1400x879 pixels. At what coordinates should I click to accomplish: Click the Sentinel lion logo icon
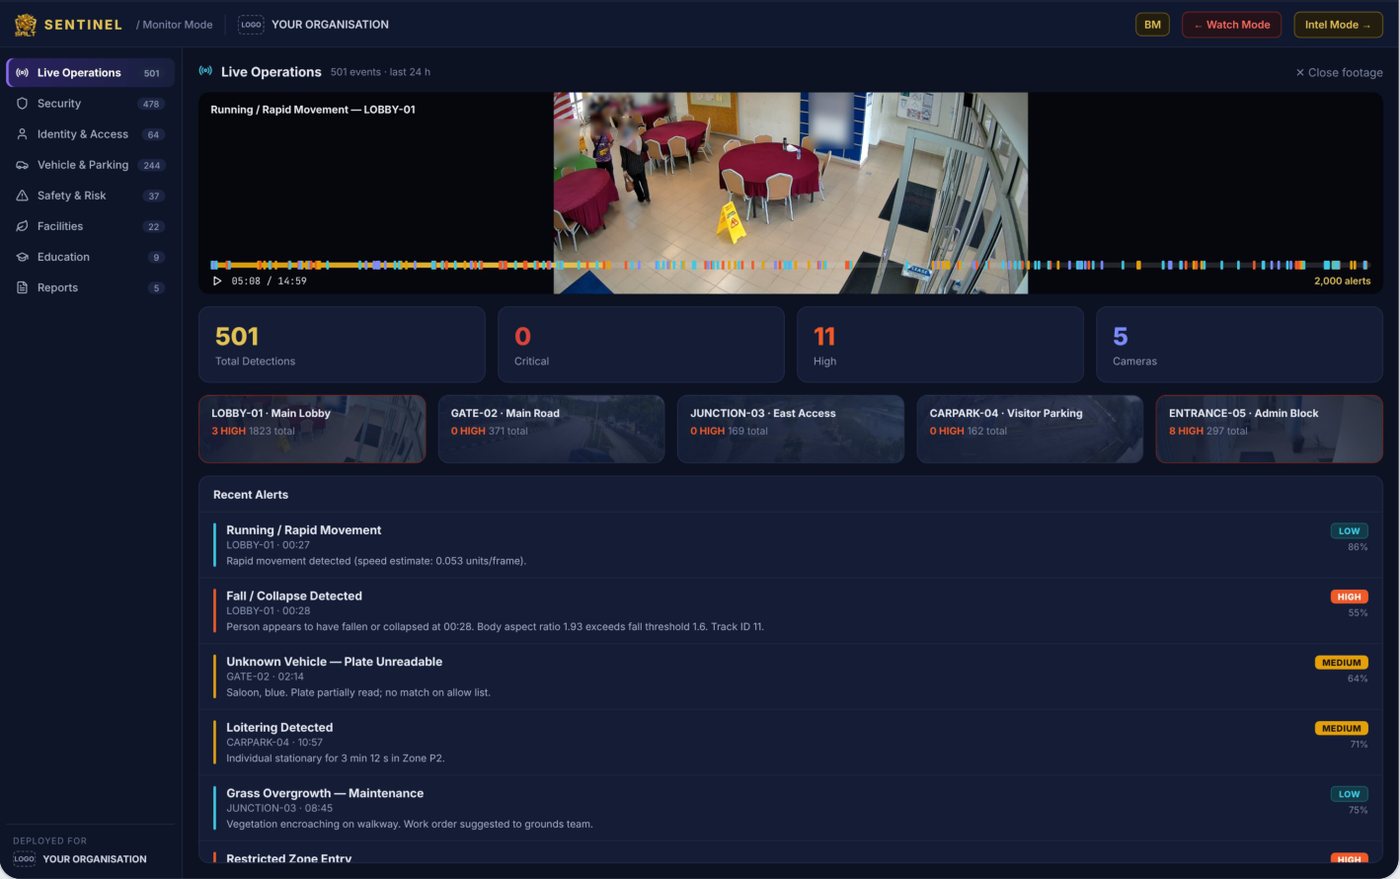pyautogui.click(x=26, y=24)
